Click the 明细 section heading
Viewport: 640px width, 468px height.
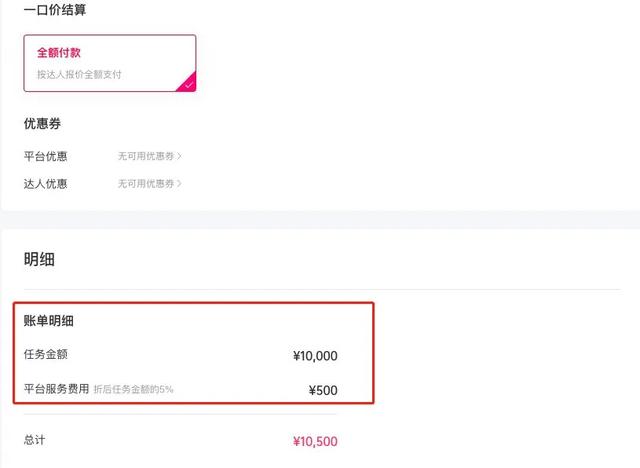(39, 259)
